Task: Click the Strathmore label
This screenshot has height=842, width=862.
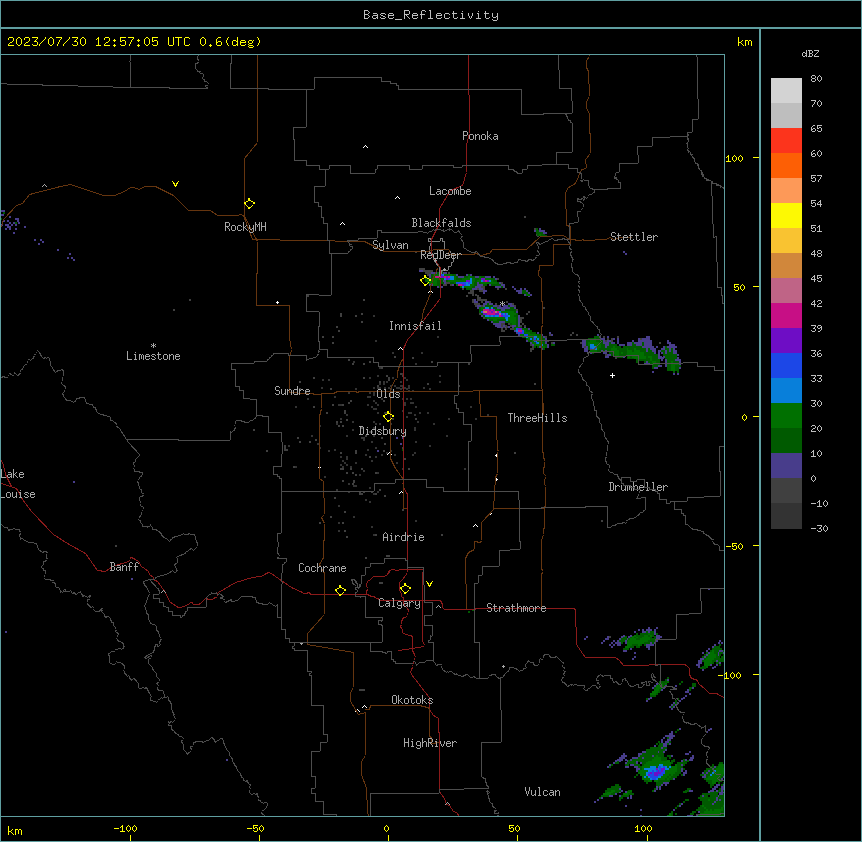Action: [516, 608]
